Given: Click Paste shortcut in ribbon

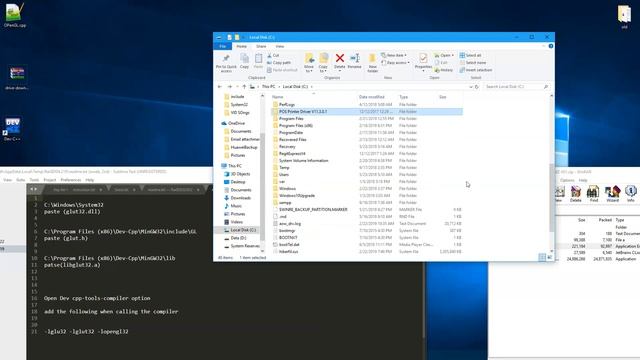Looking at the screenshot, I should pos(282,70).
